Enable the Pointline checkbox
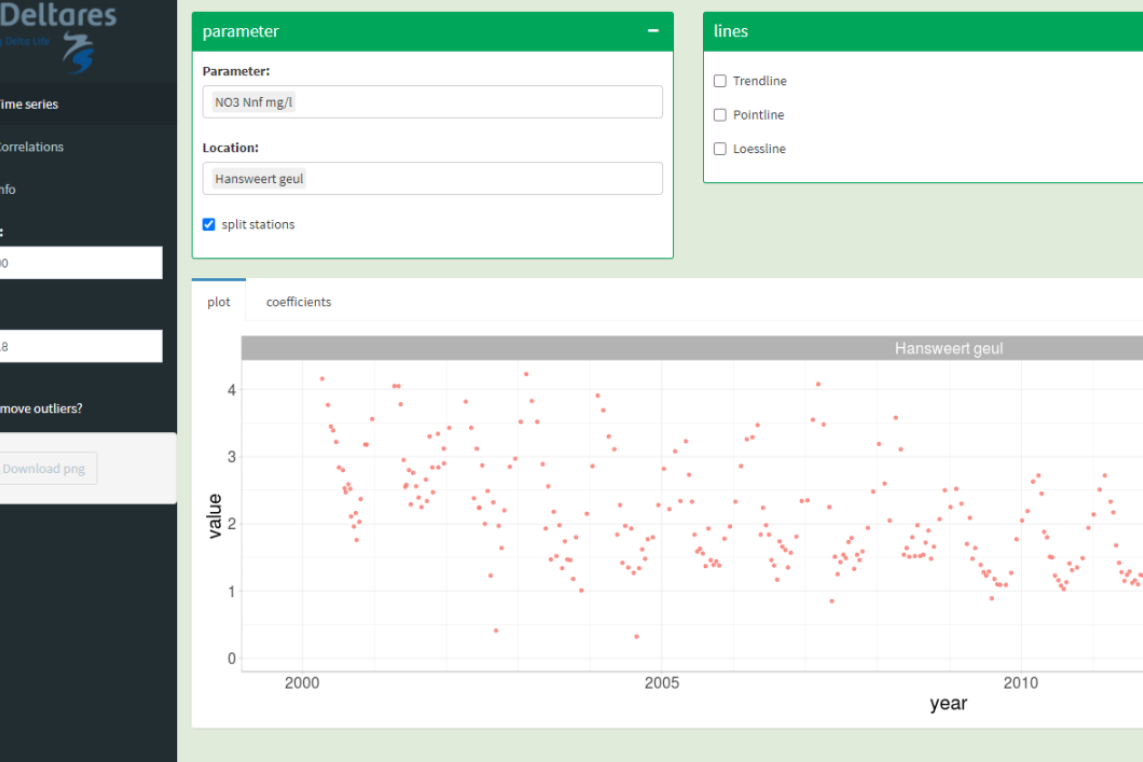1143x762 pixels. (720, 115)
